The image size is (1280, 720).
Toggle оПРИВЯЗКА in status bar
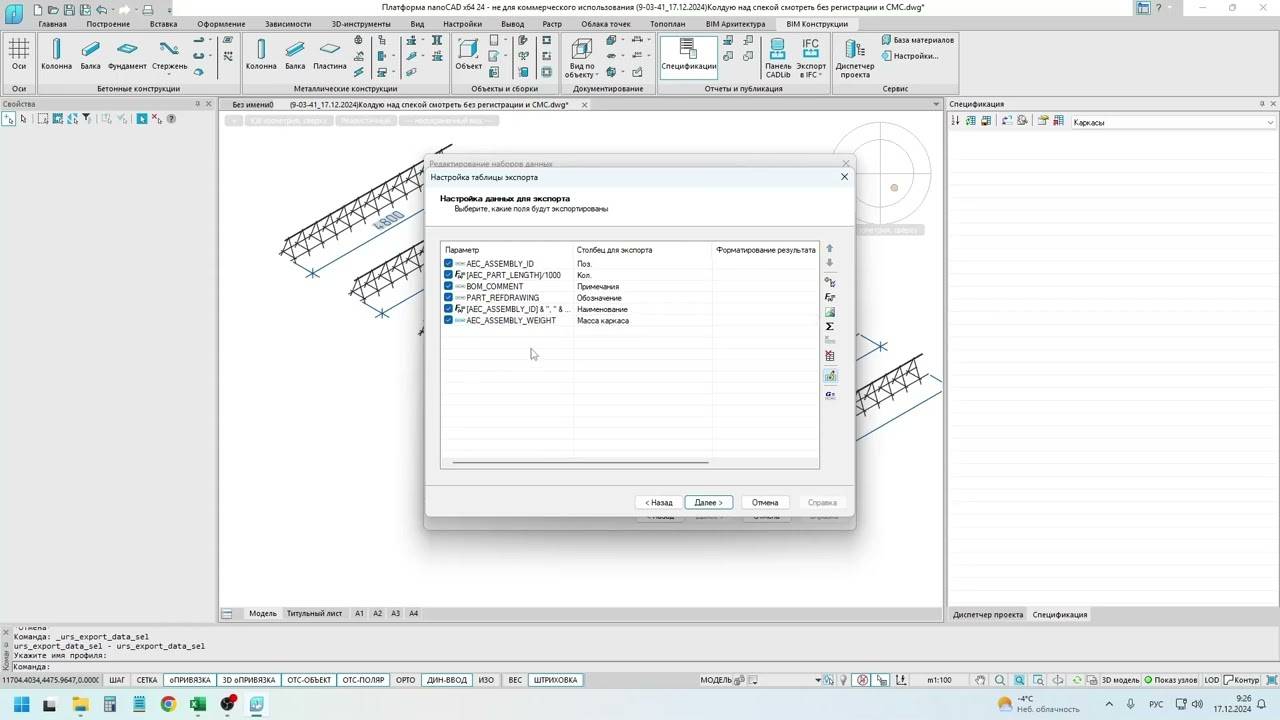(189, 680)
